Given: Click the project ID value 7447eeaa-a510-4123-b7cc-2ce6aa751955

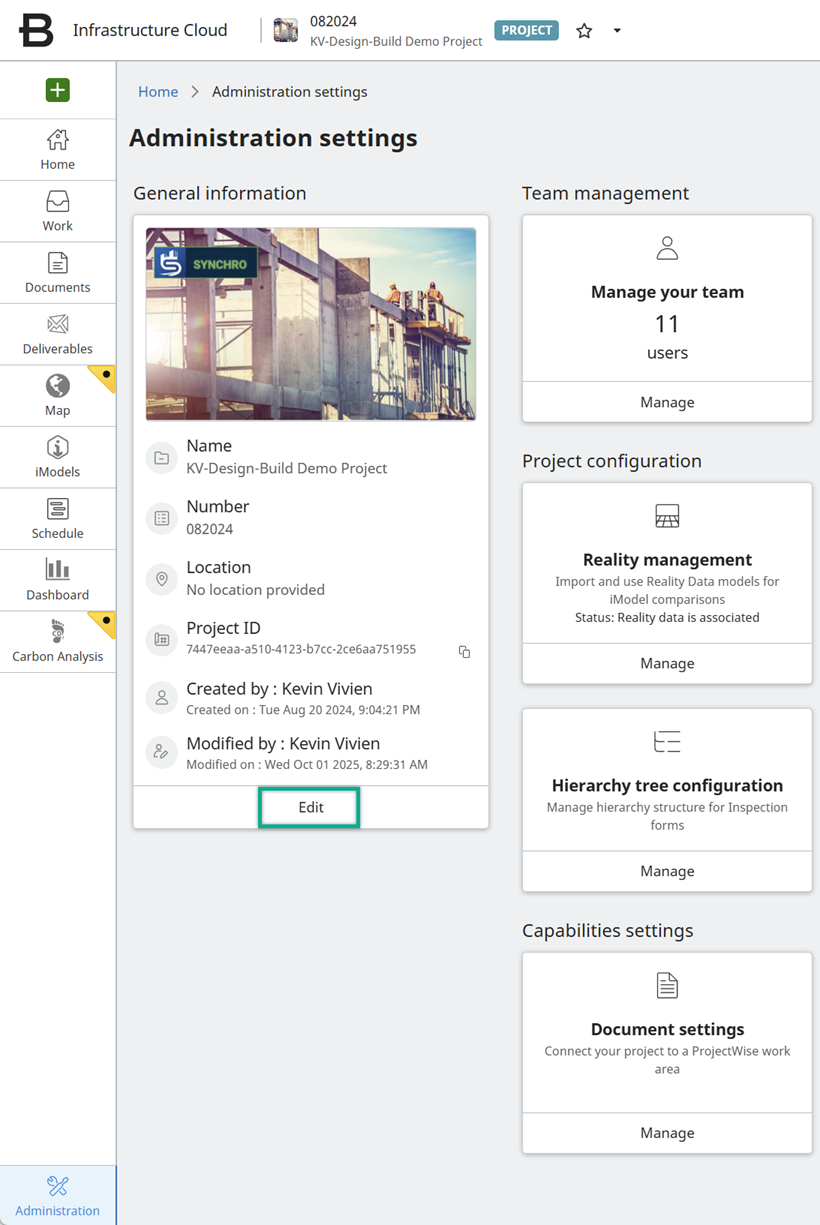Looking at the screenshot, I should [301, 649].
